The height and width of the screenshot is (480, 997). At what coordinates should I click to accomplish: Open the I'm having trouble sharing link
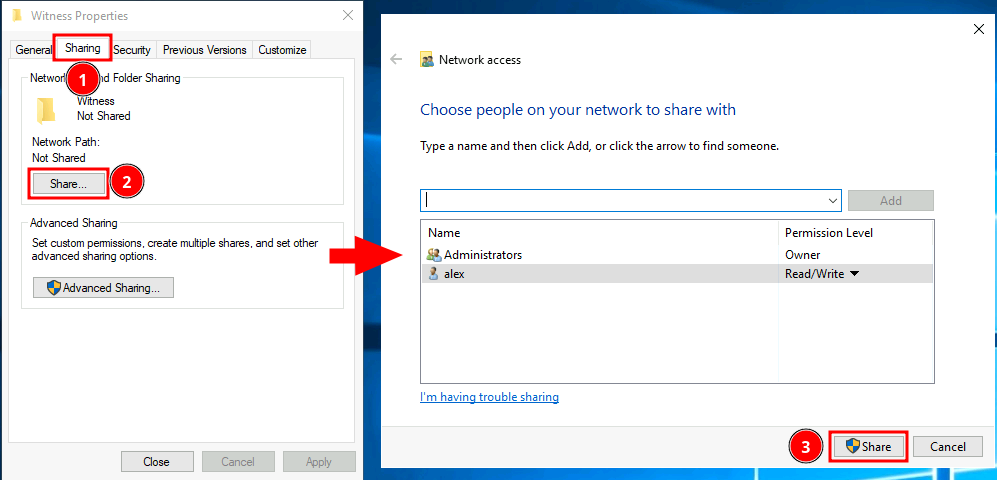(489, 397)
